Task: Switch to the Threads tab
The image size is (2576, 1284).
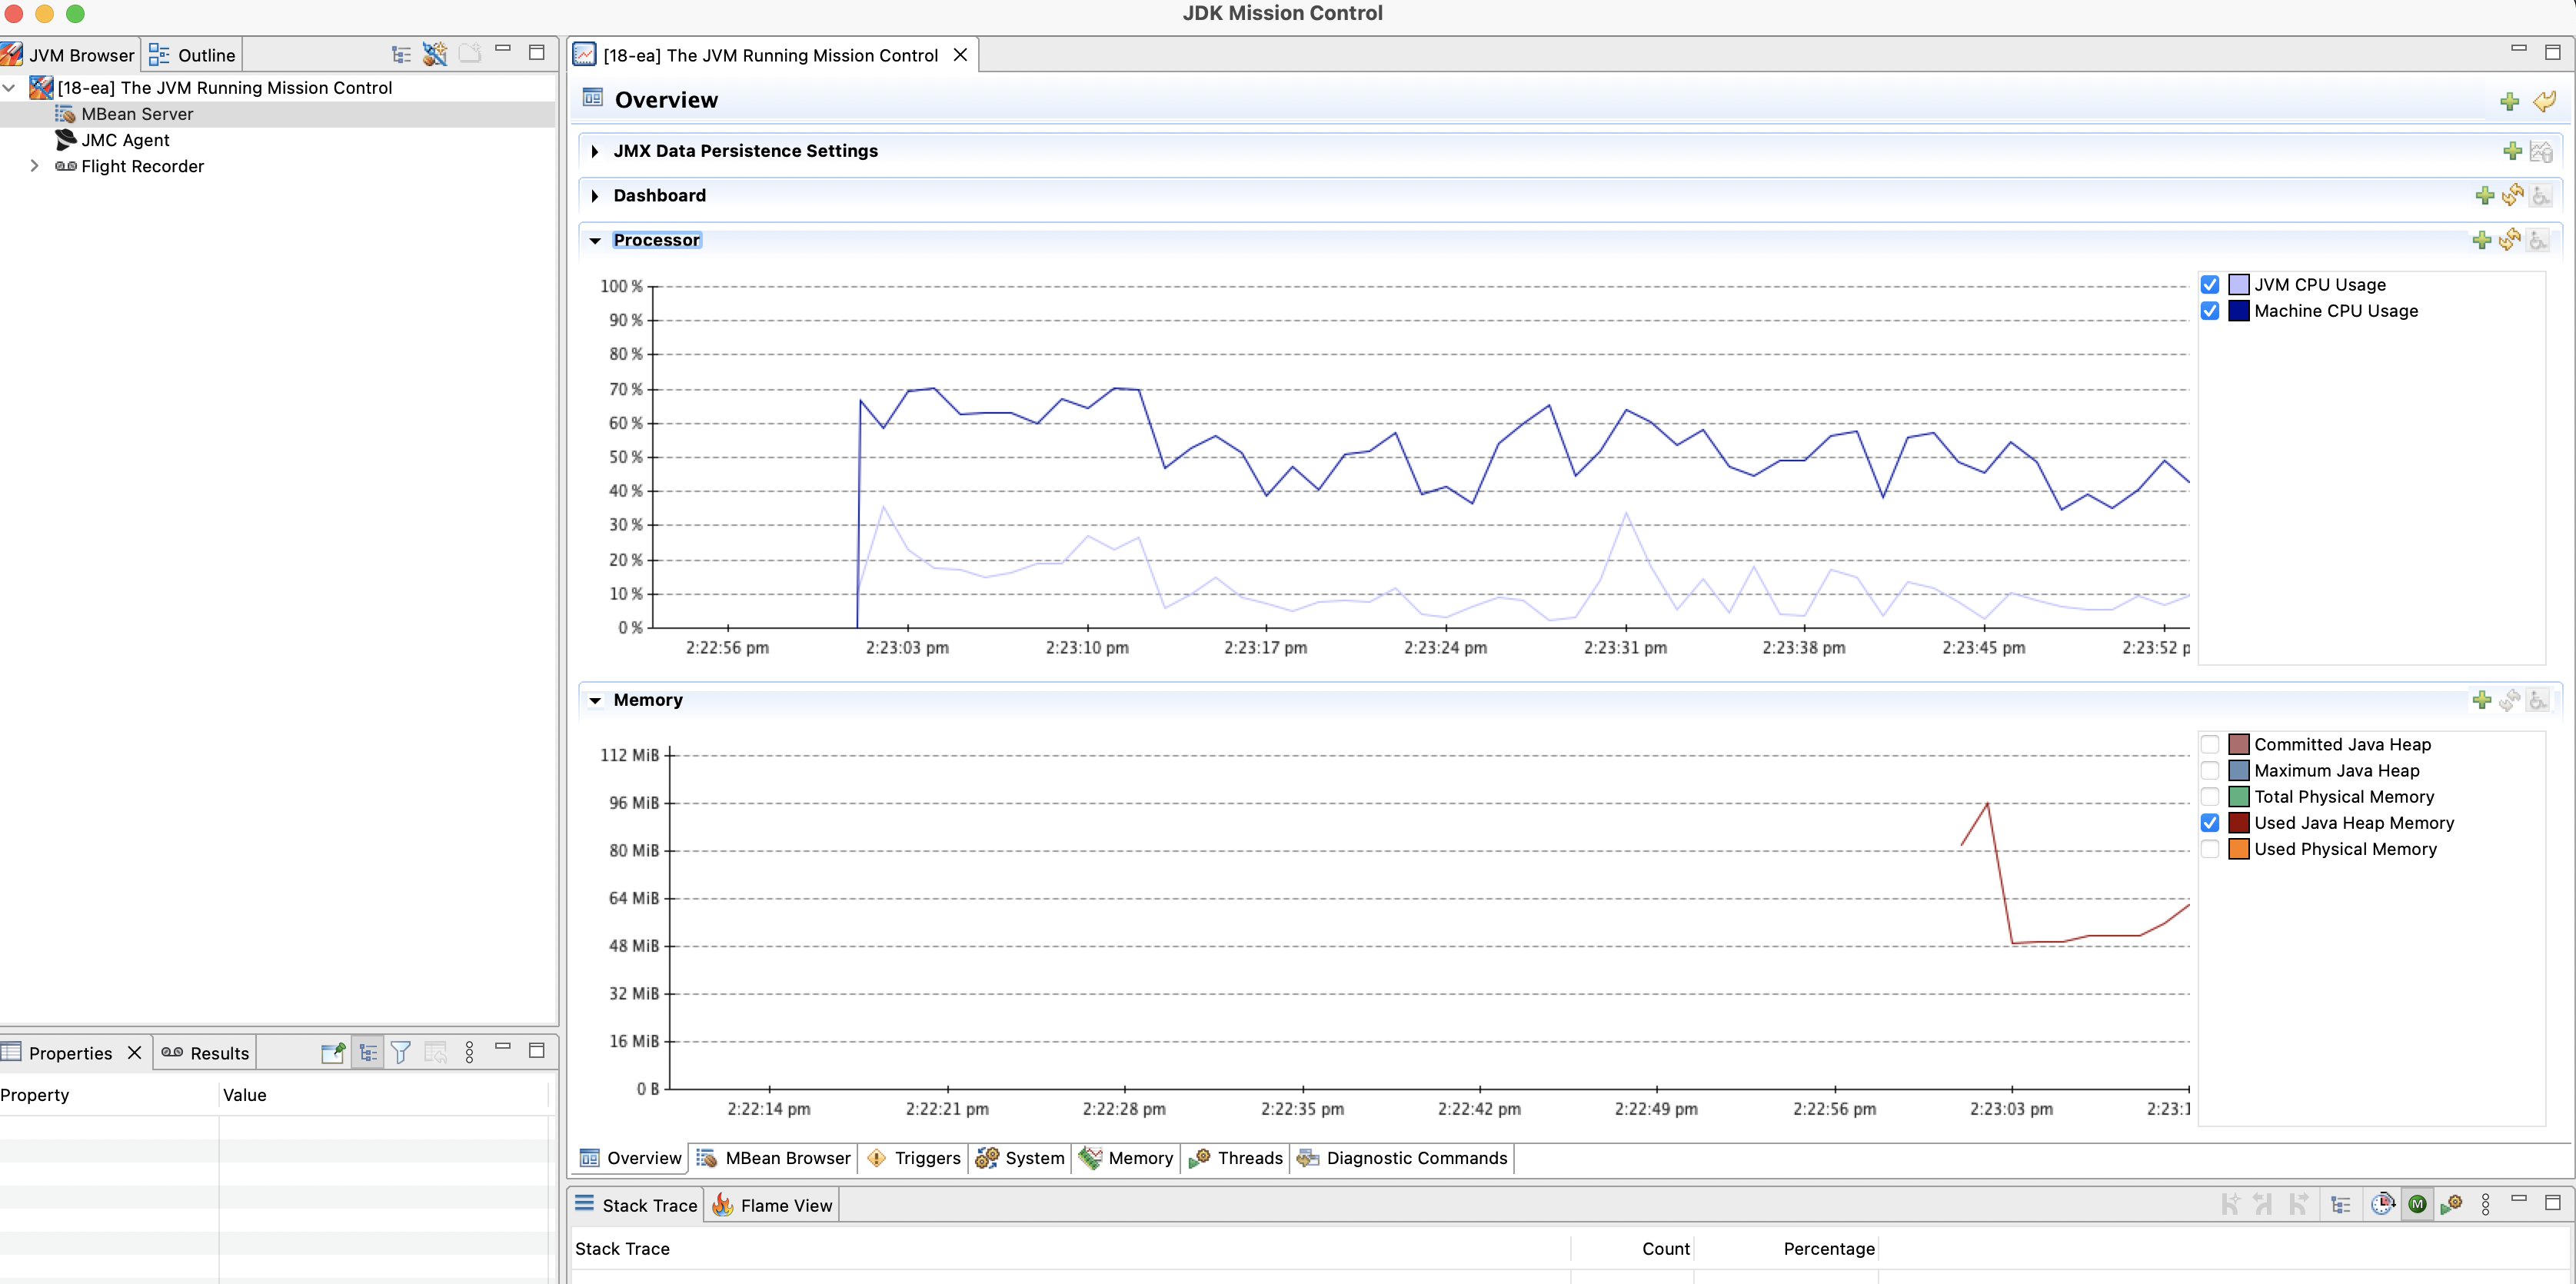Action: pos(1236,1158)
